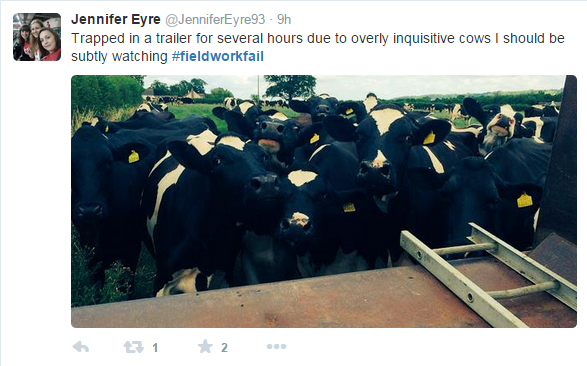This screenshot has height=366, width=587.
Task: Click the rusty trailer edge in photo
Action: click(262, 301)
